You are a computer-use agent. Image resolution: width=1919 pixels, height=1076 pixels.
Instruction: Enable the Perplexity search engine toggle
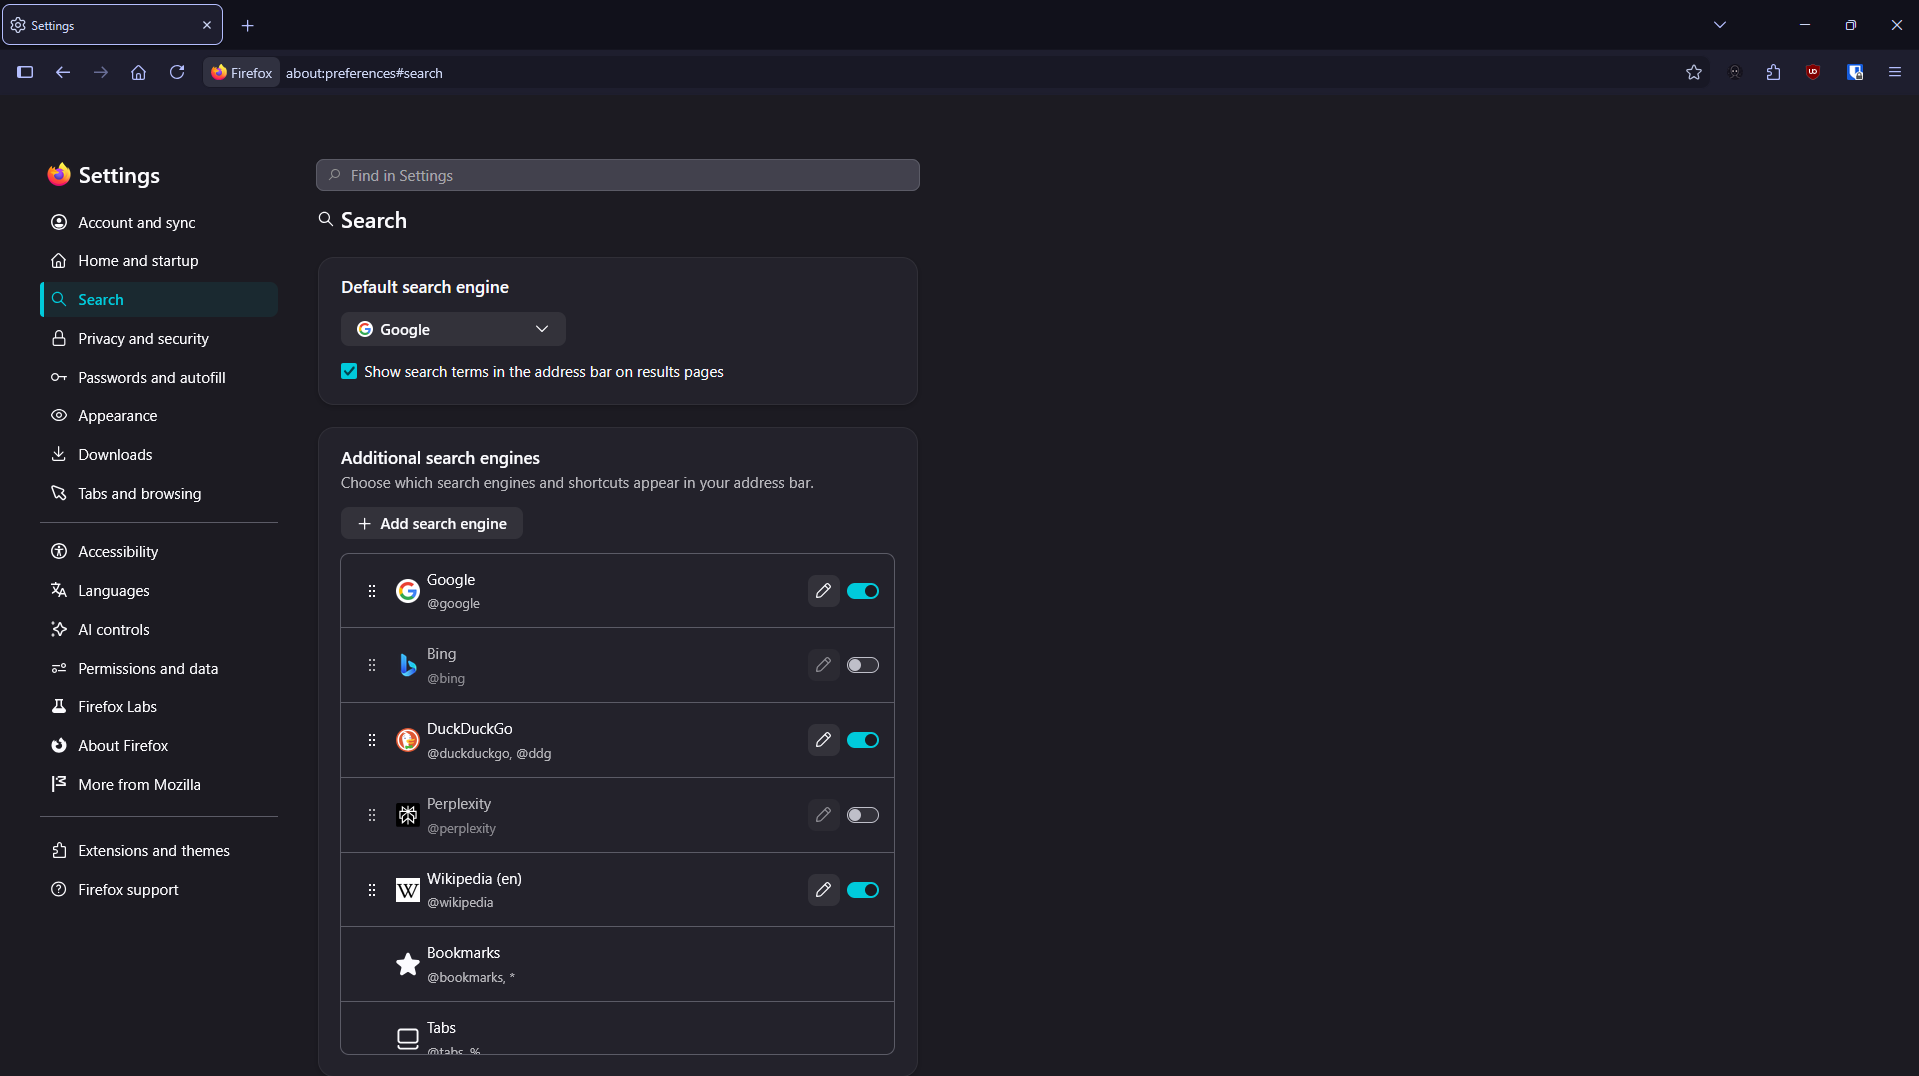click(863, 815)
